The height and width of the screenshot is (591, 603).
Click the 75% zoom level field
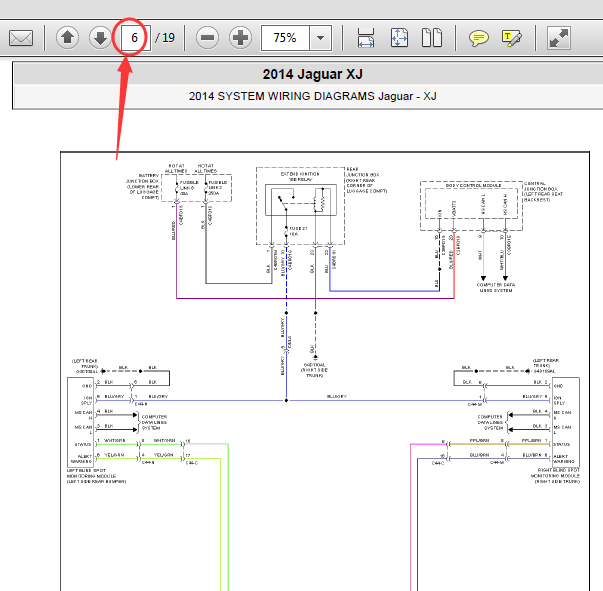click(285, 38)
